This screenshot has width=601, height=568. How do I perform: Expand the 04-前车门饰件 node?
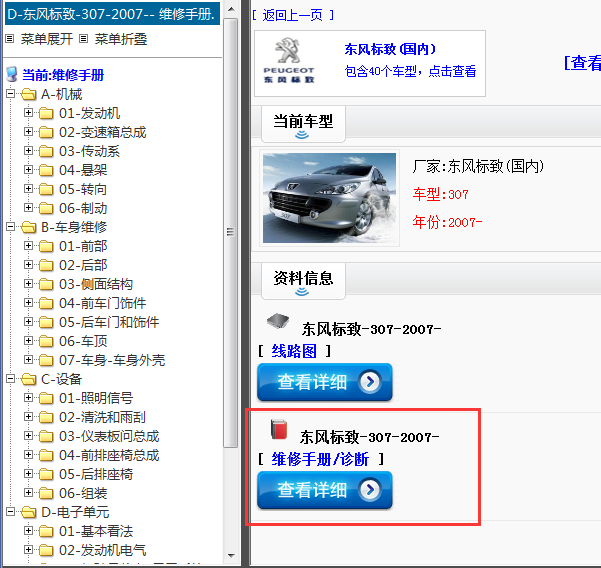[28, 302]
